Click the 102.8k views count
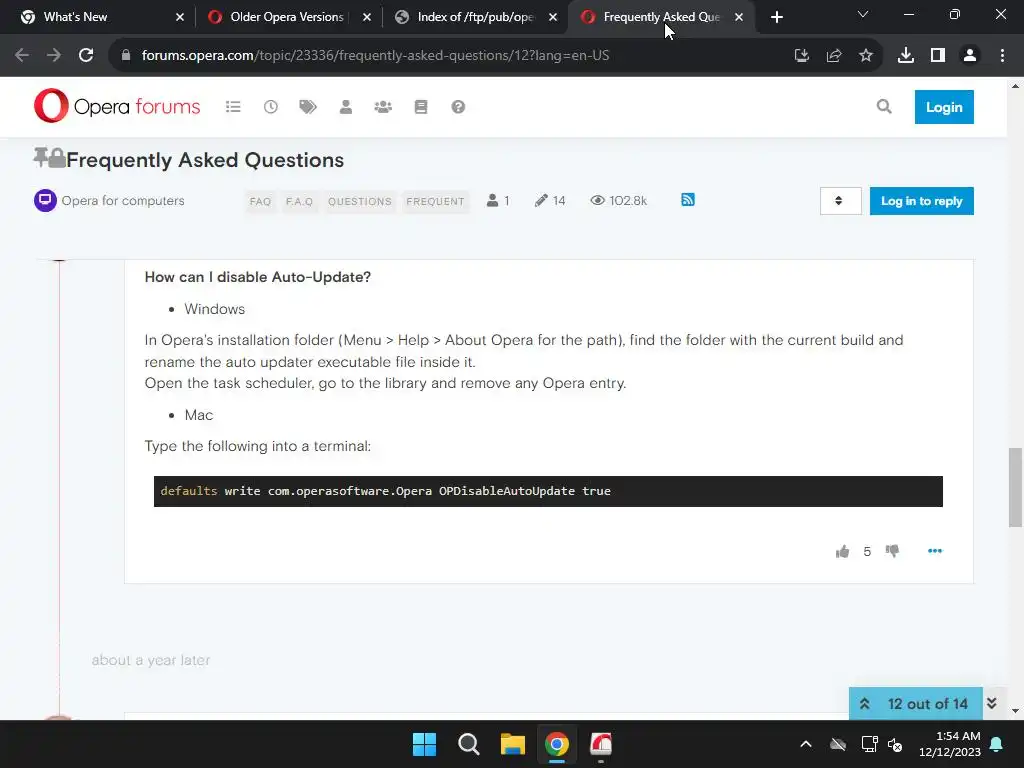Viewport: 1024px width, 768px height. [618, 200]
